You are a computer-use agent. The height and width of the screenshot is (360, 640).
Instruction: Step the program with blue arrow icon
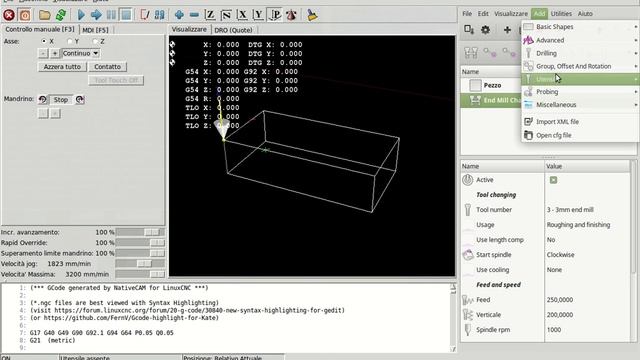[x=96, y=15]
